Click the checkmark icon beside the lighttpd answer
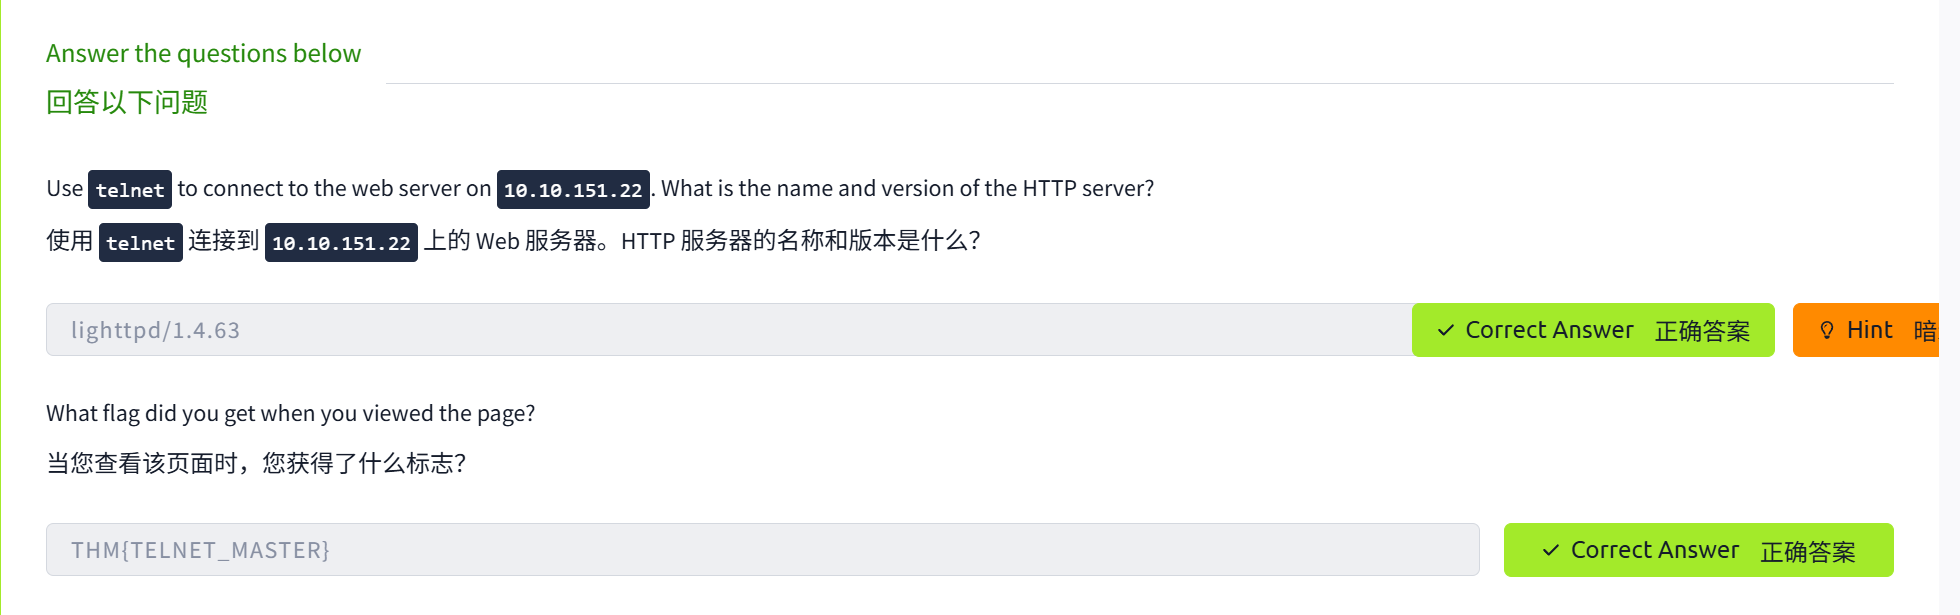 tap(1445, 331)
